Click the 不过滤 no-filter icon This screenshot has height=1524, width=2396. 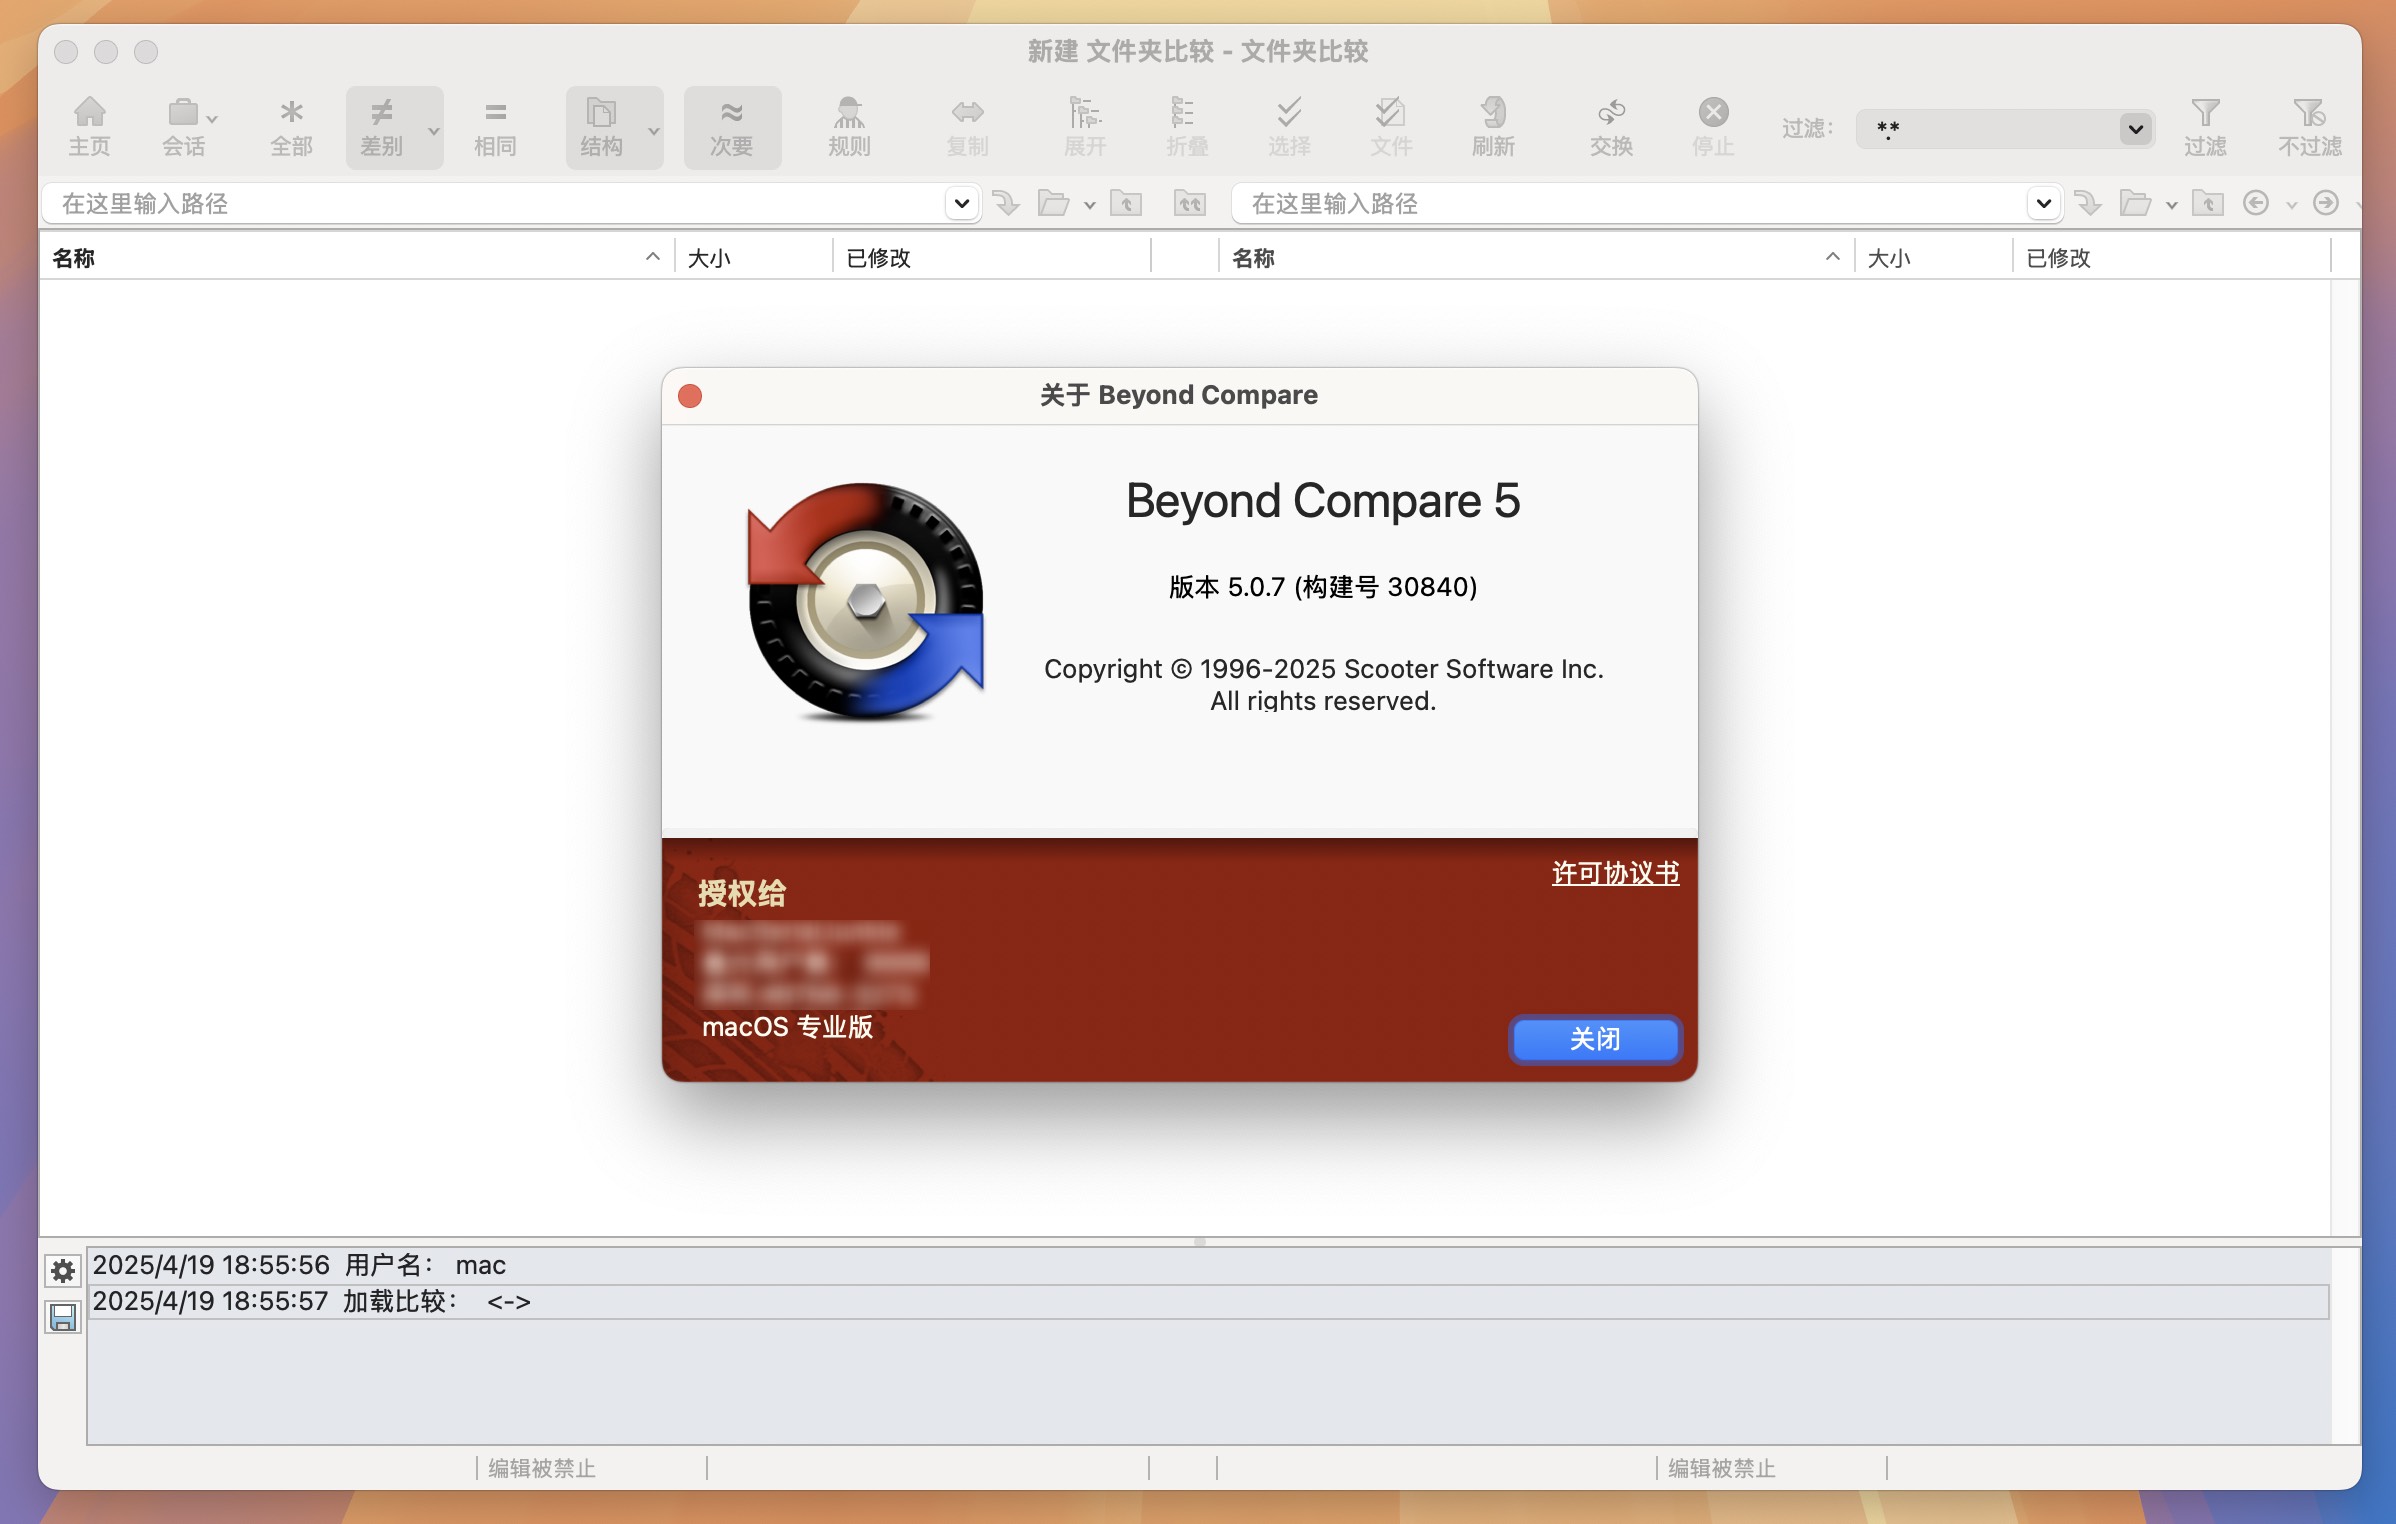point(2309,127)
